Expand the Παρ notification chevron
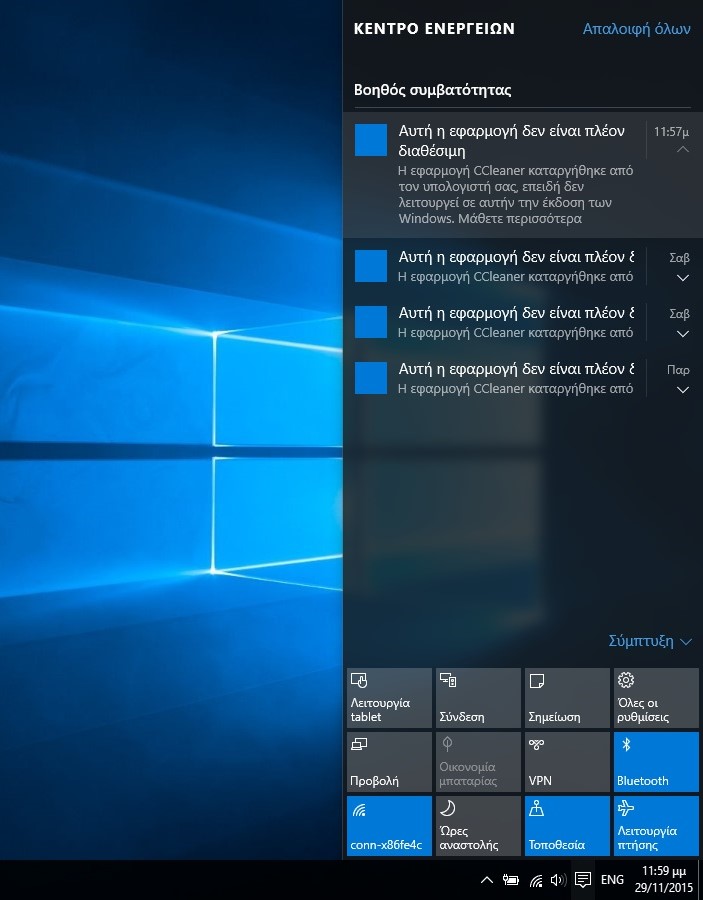The width and height of the screenshot is (703, 900). (682, 390)
